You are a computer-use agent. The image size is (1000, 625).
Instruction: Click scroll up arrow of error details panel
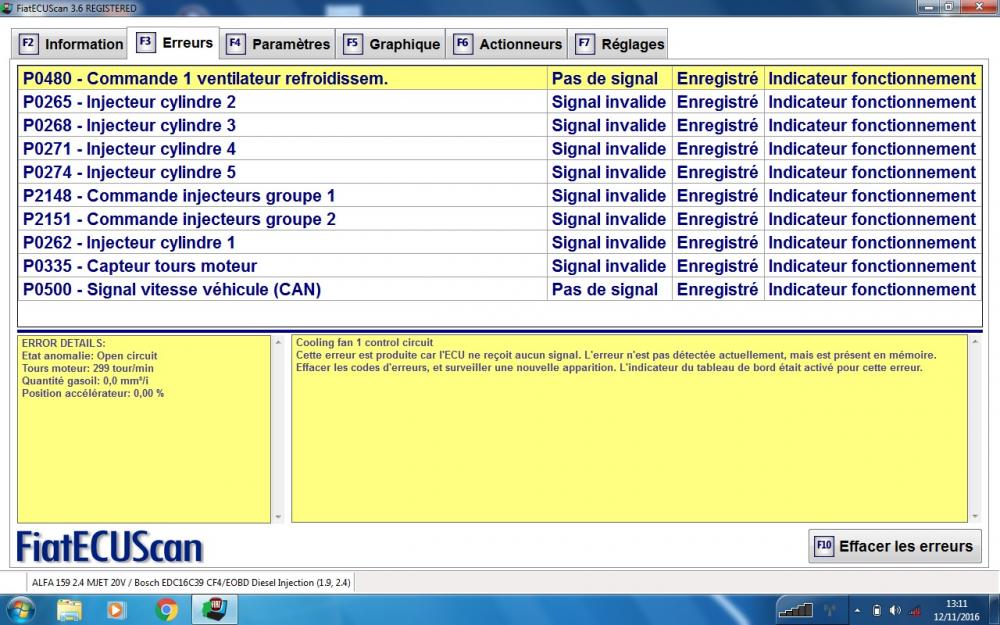pyautogui.click(x=277, y=342)
